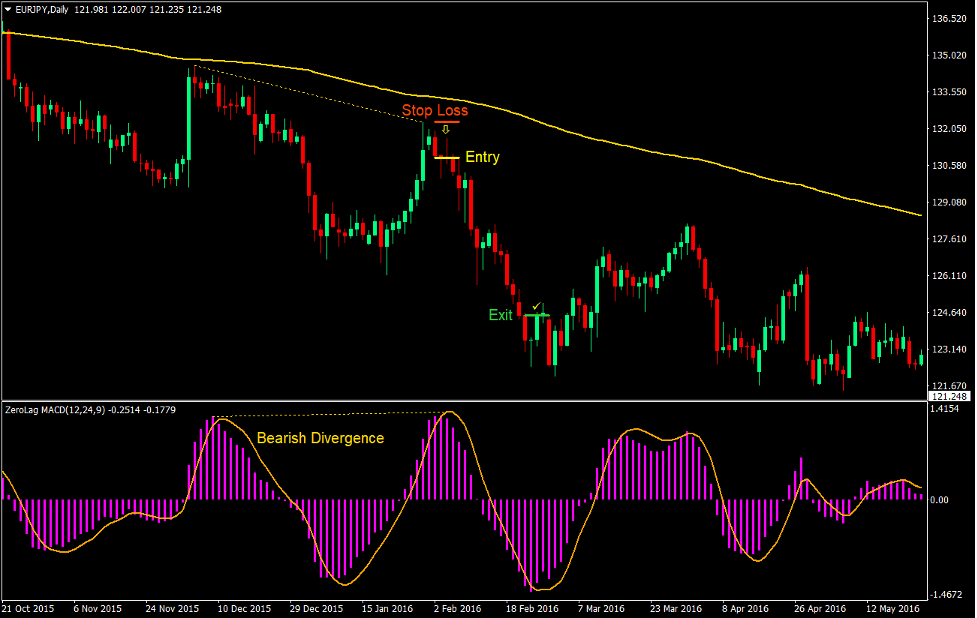
Task: Select the green Exit level line marker
Action: click(x=538, y=317)
